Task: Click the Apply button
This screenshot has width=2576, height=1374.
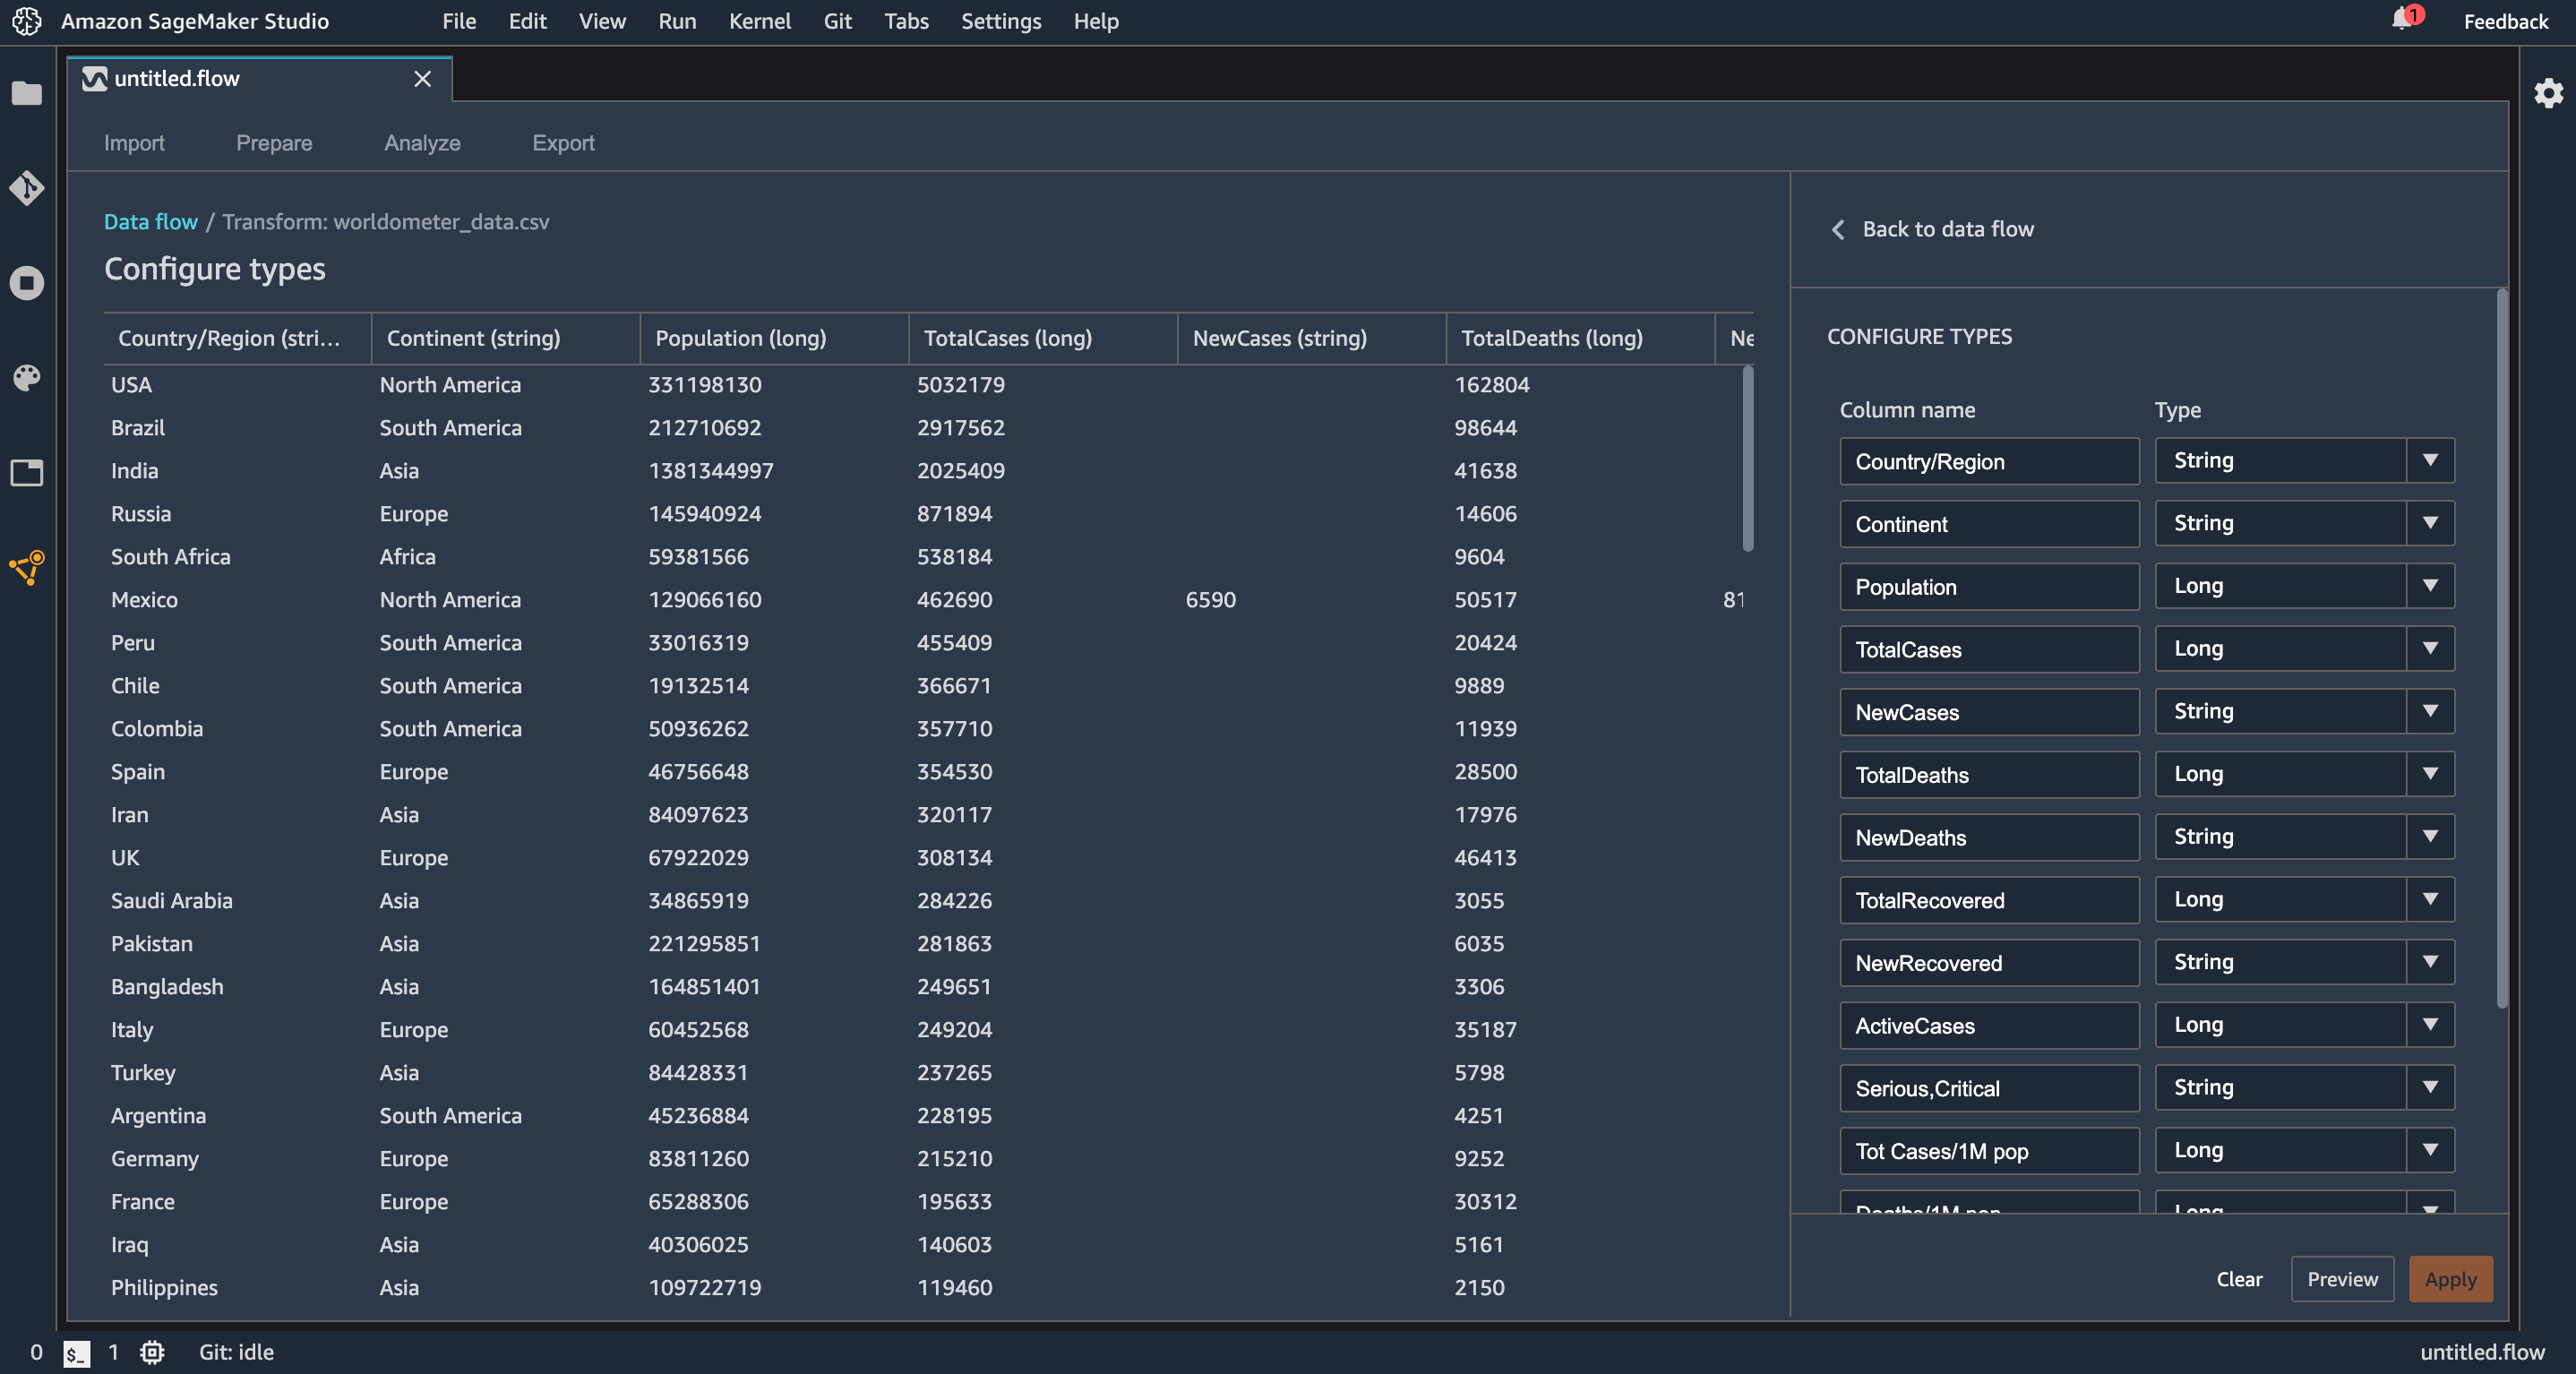Action: pos(2449,1279)
